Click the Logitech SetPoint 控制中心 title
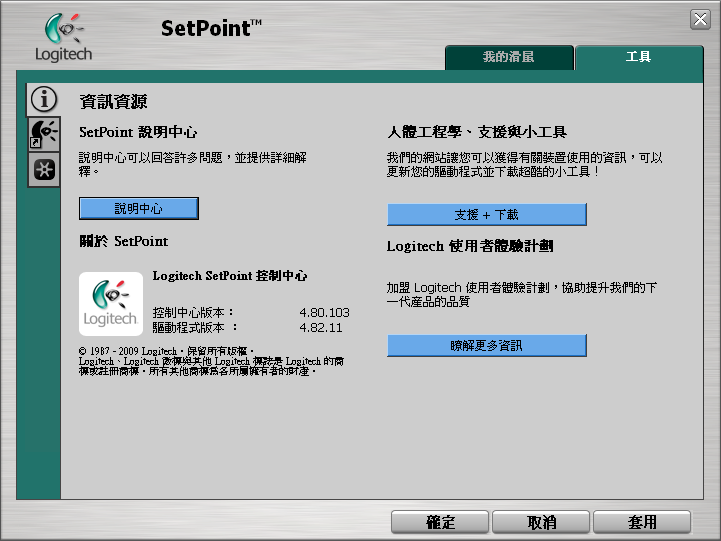 (x=229, y=276)
